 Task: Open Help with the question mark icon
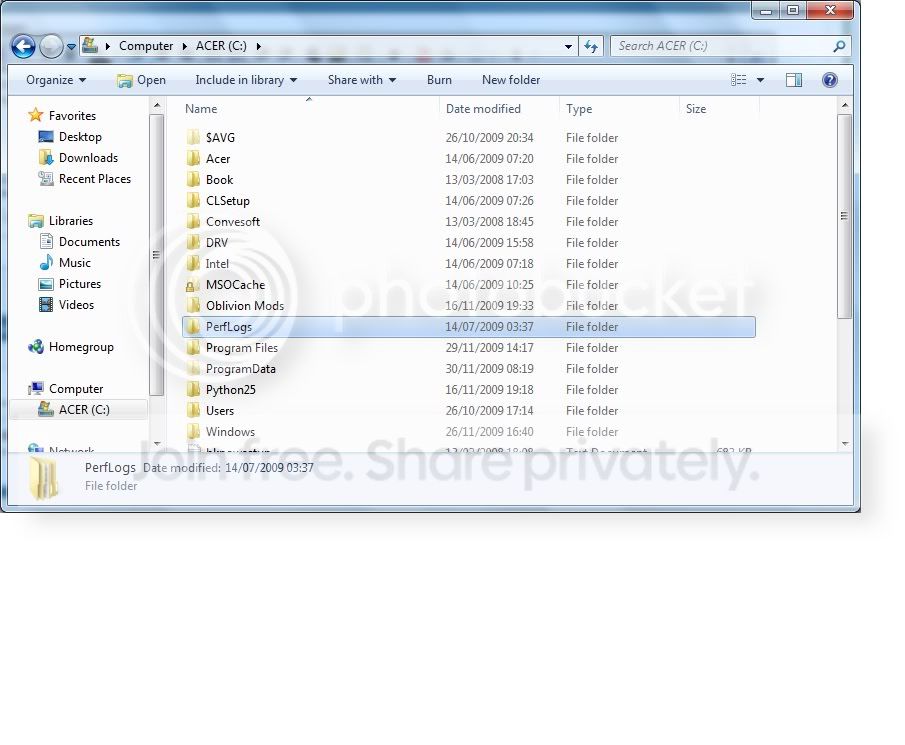tap(830, 80)
